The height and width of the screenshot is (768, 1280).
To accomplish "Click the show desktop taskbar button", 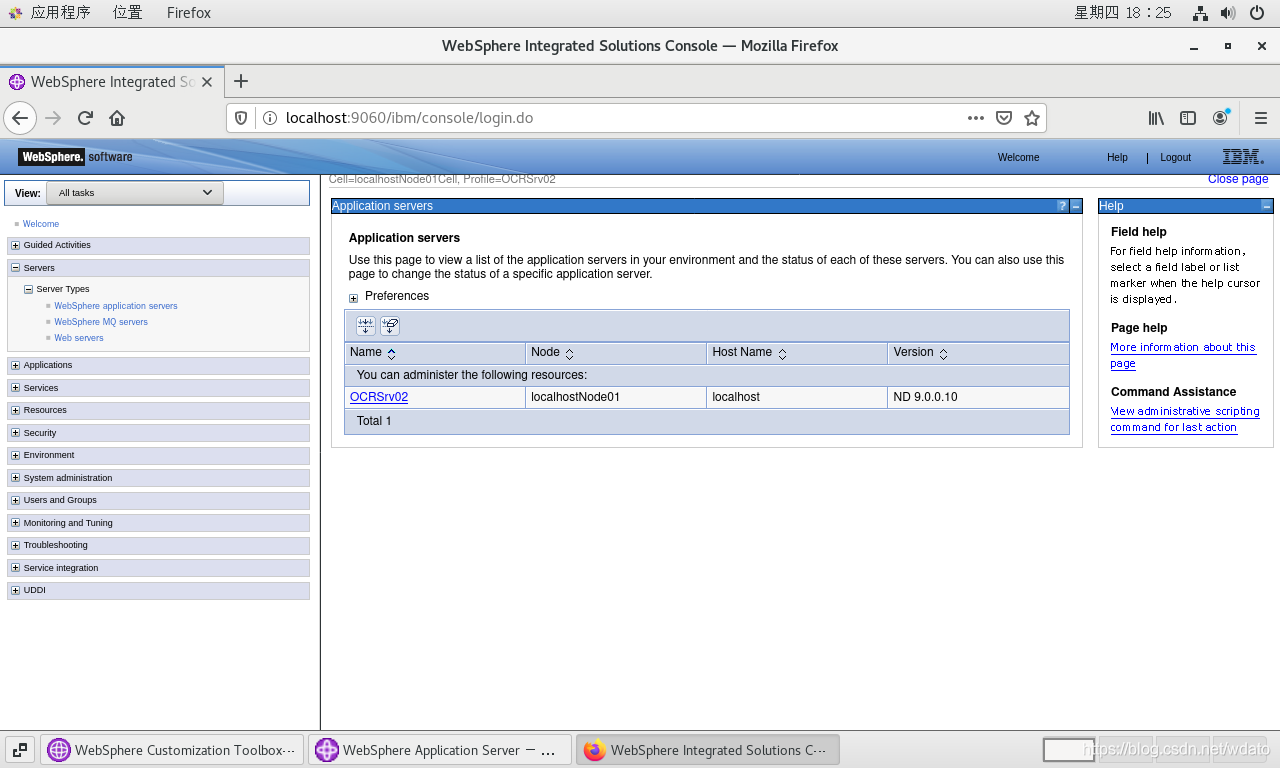I will click(x=20, y=750).
